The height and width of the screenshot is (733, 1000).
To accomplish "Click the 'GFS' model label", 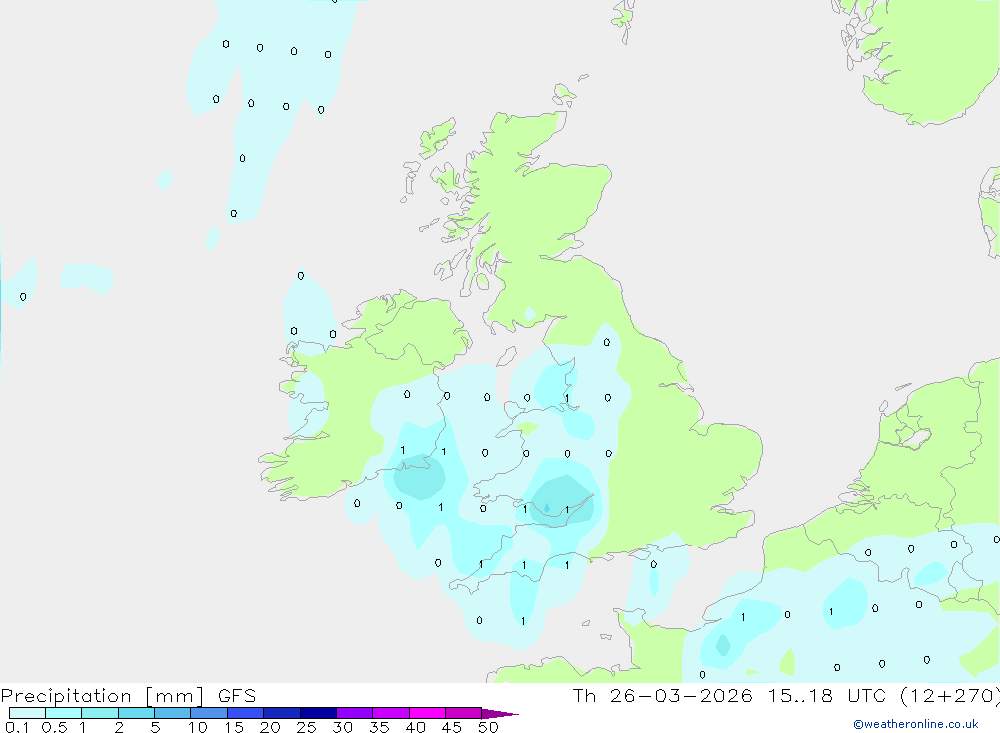I will (x=237, y=696).
